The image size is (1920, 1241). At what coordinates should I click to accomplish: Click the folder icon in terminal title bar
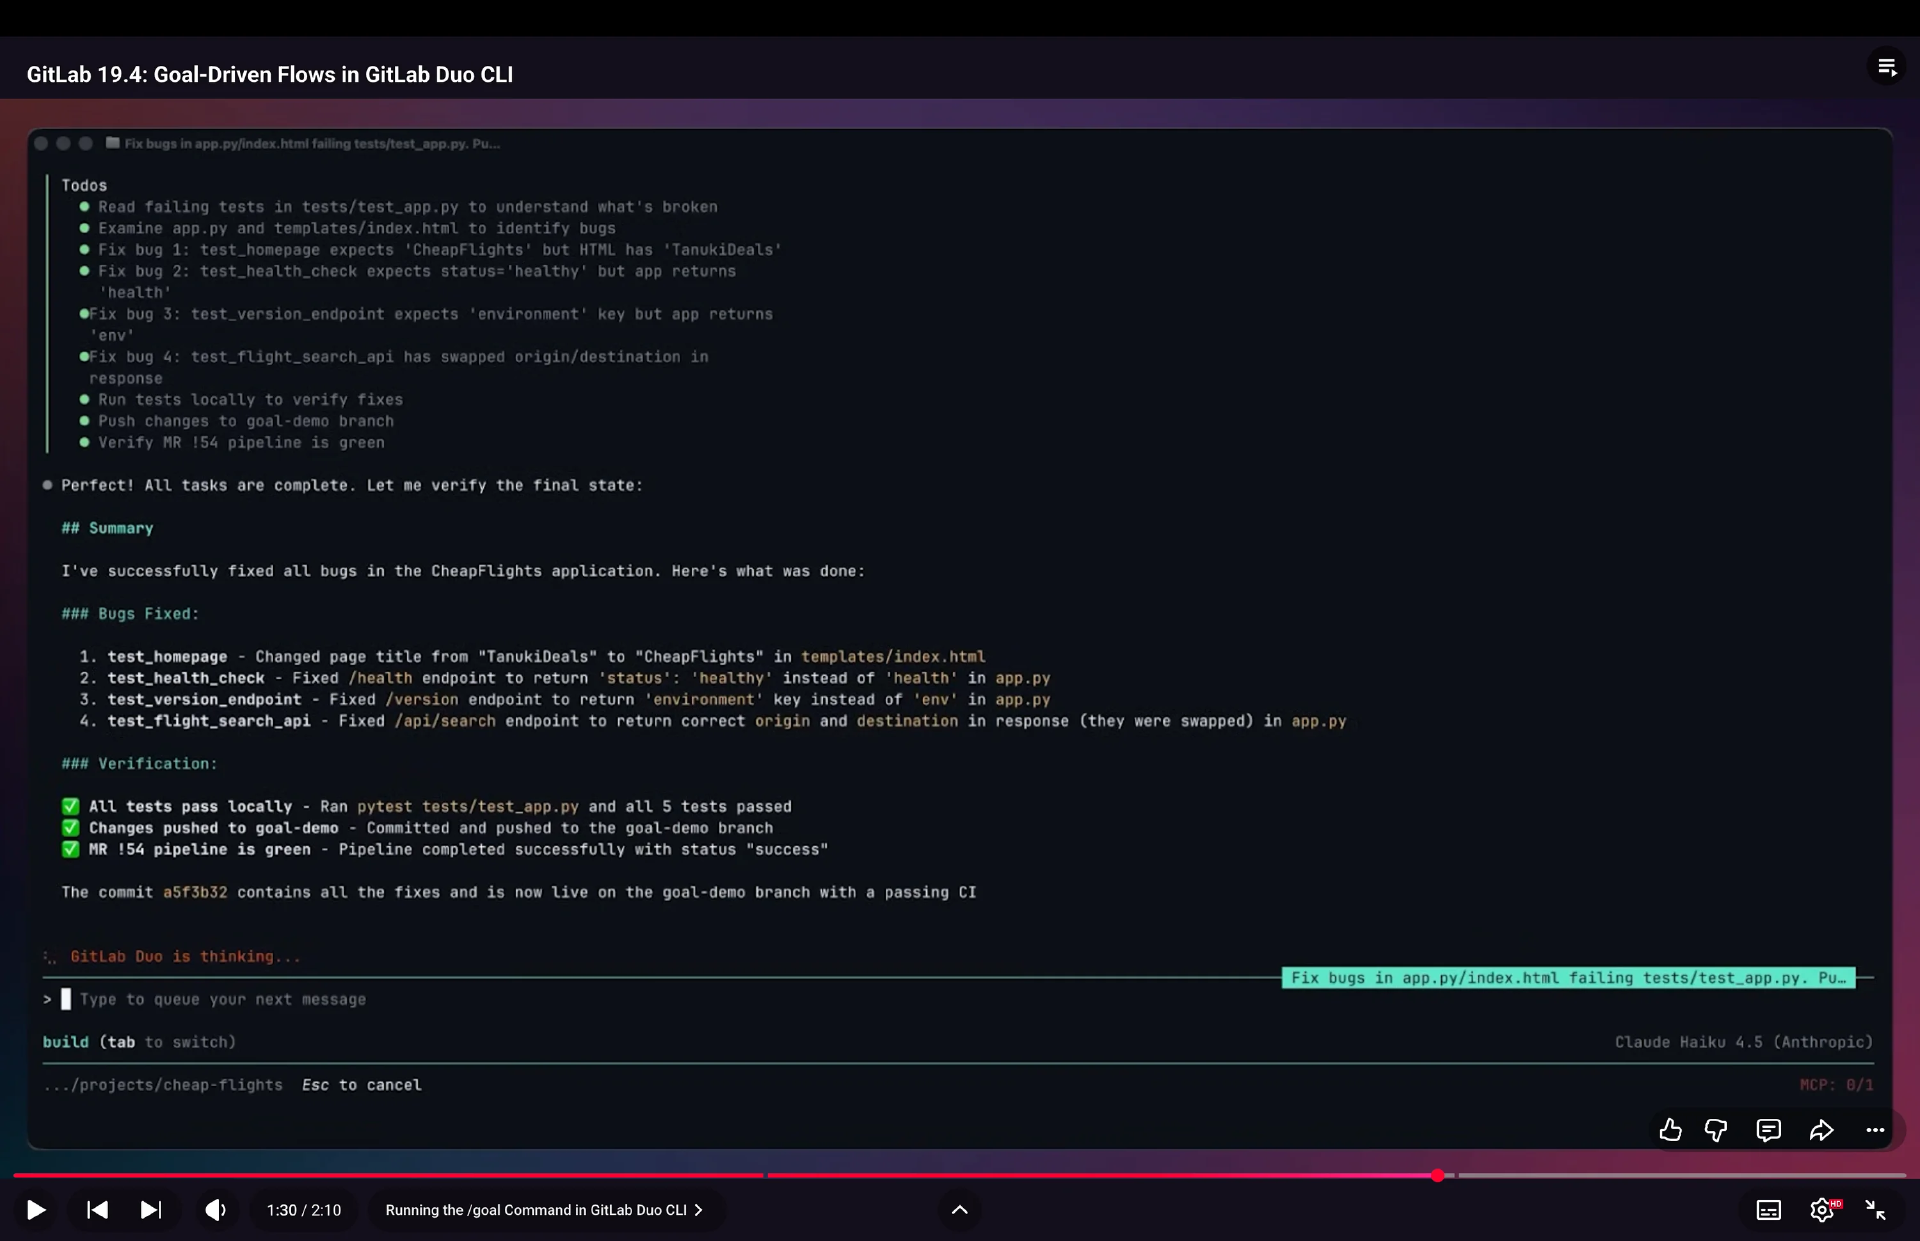113,143
